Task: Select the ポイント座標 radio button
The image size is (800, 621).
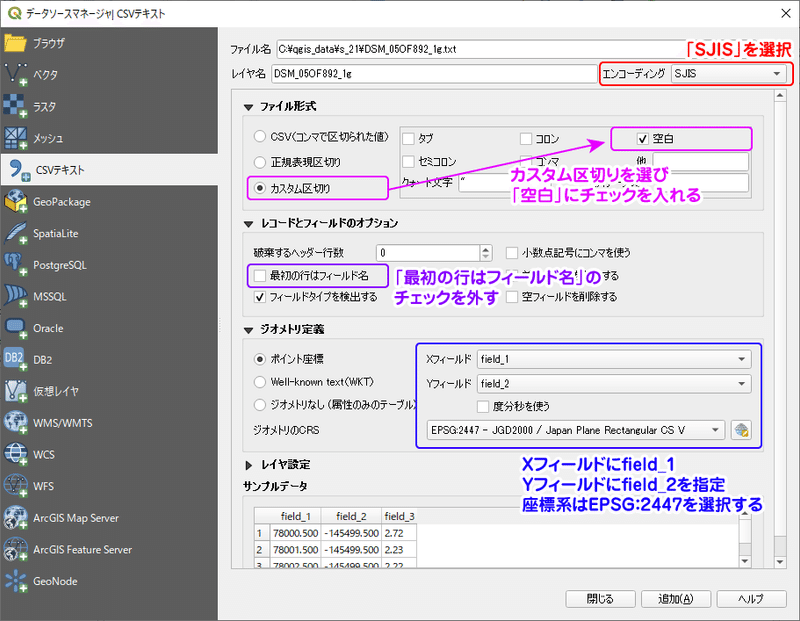Action: [260, 359]
